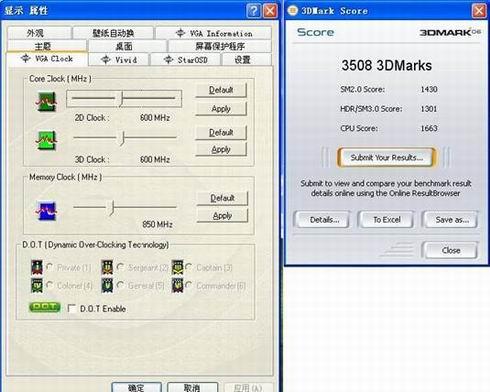Image resolution: width=490 pixels, height=392 pixels.
Task: Click the HDR/SM3.0 Score value 1301
Action: coord(429,109)
